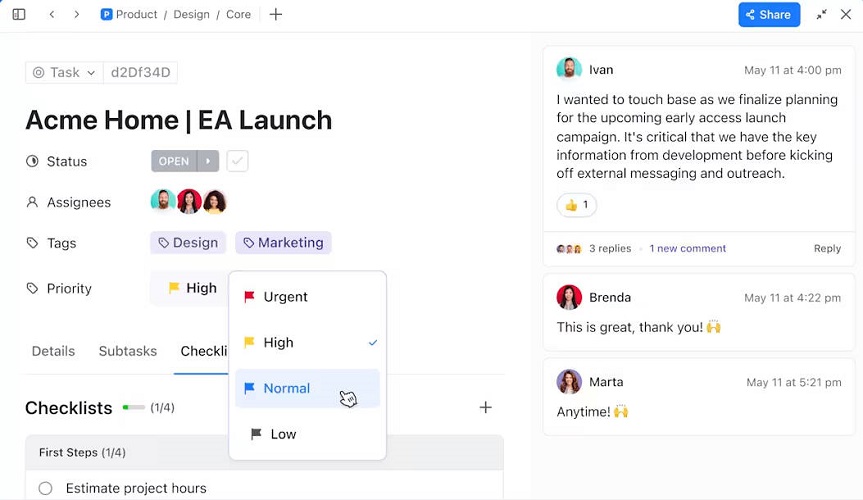Advance status with the arrow next to OPEN
The width and height of the screenshot is (863, 500).
coord(208,161)
